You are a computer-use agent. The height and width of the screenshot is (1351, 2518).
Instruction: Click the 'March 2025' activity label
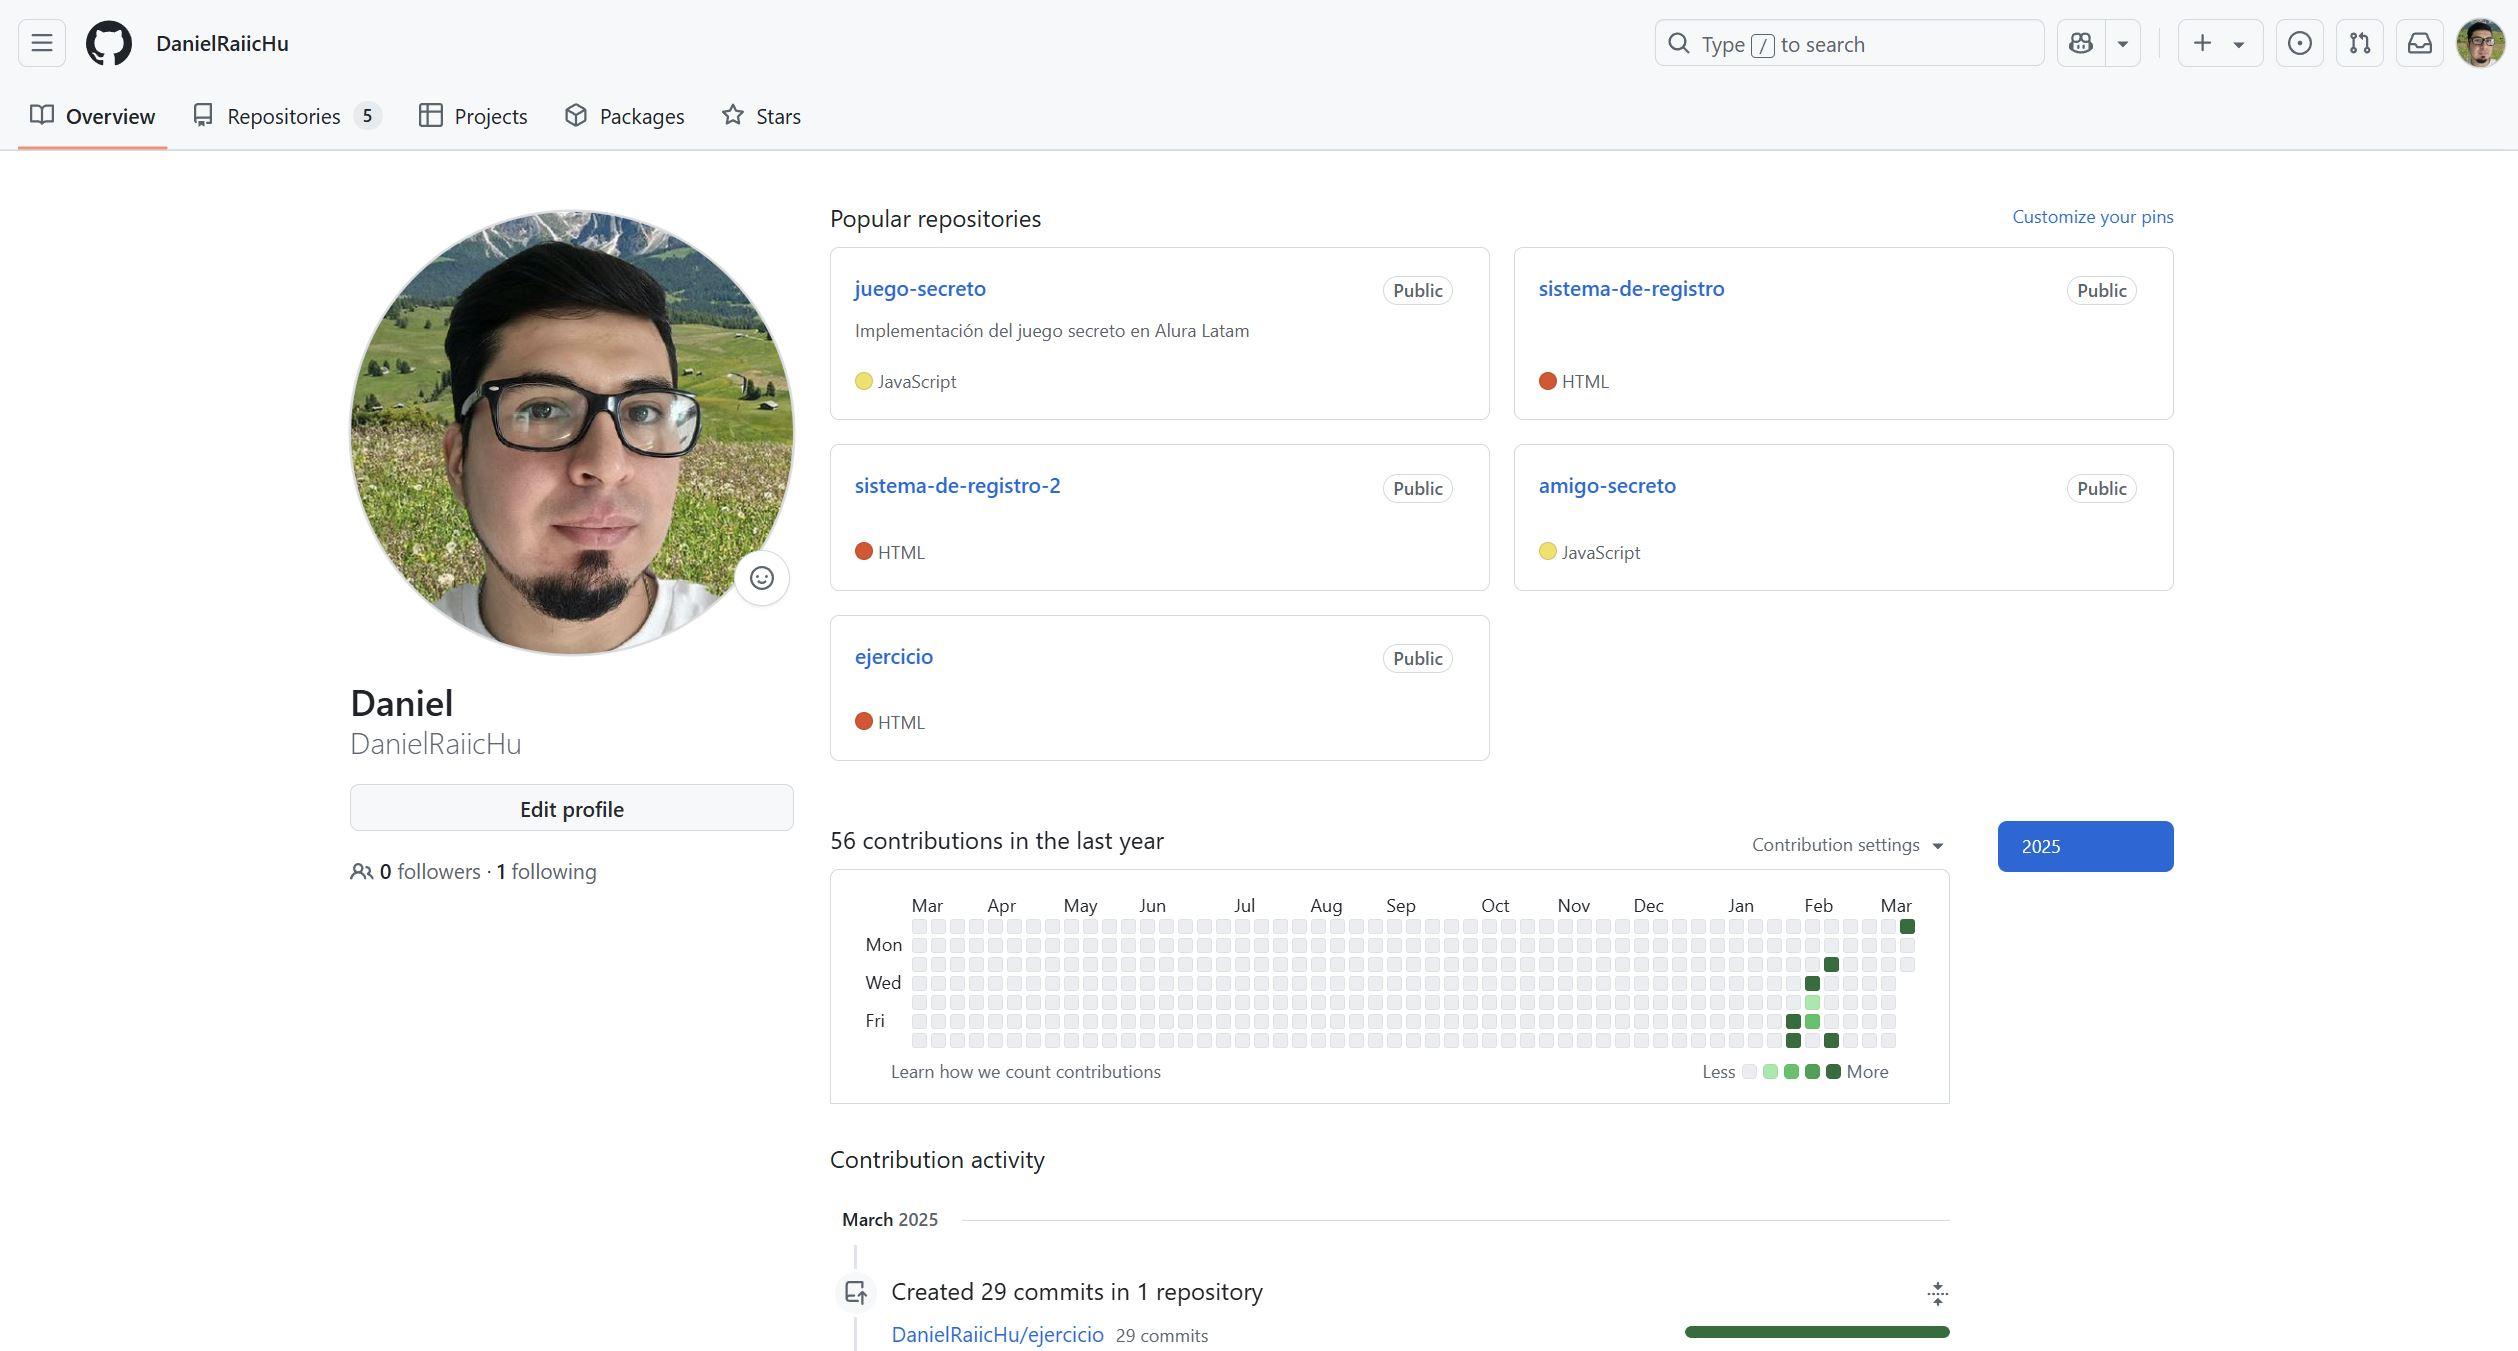(x=889, y=1219)
